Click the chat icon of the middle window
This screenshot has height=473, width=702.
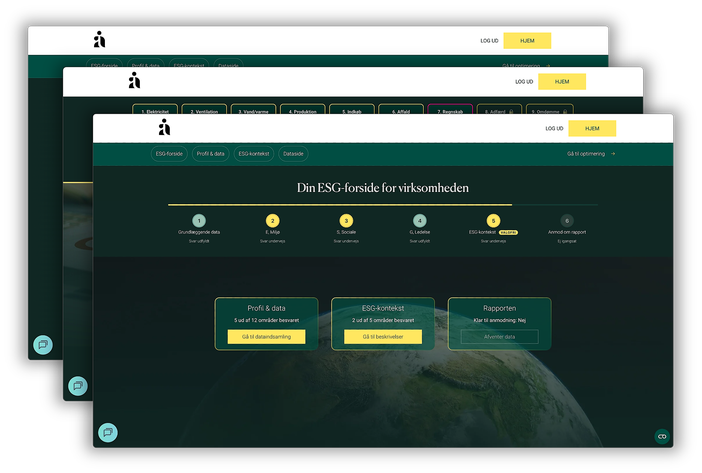77,386
